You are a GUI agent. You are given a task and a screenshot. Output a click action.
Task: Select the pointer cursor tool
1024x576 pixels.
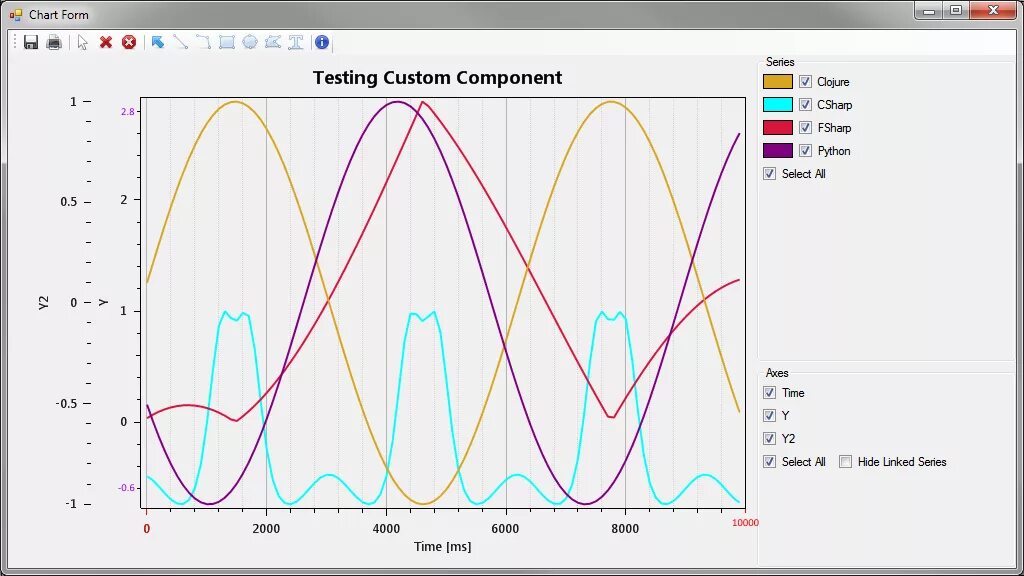pos(82,42)
